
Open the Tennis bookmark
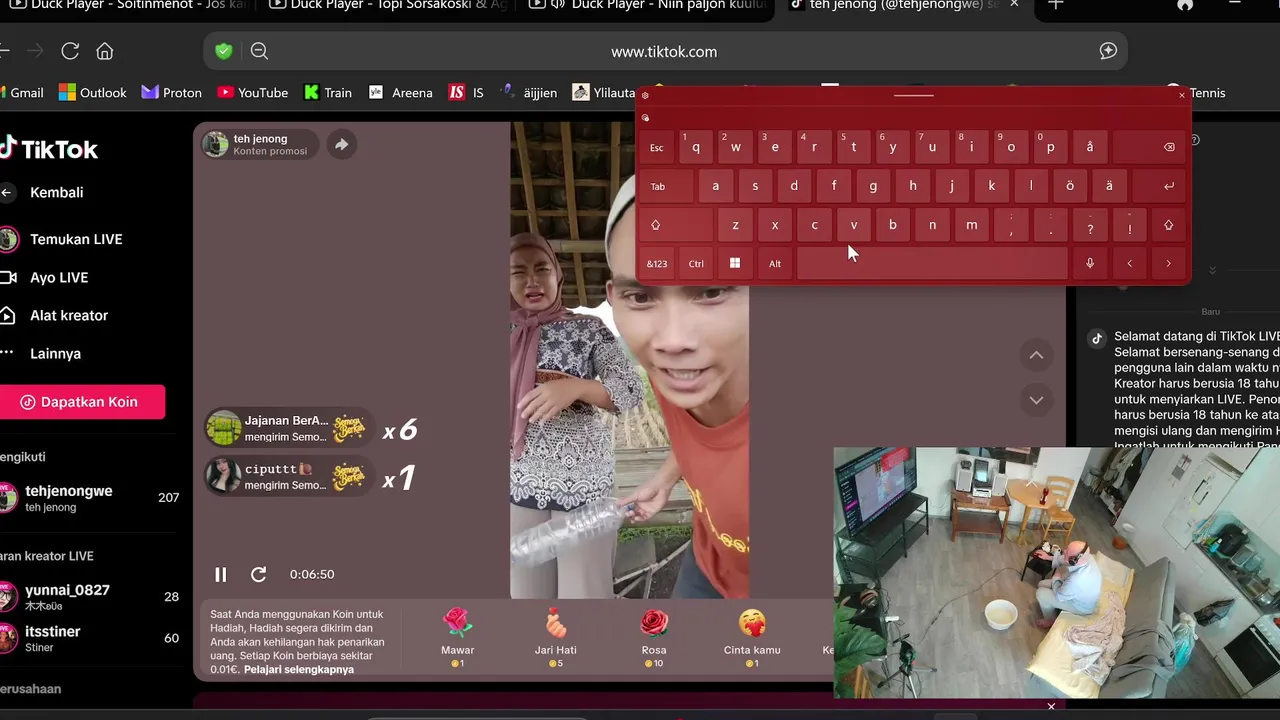[1196, 92]
